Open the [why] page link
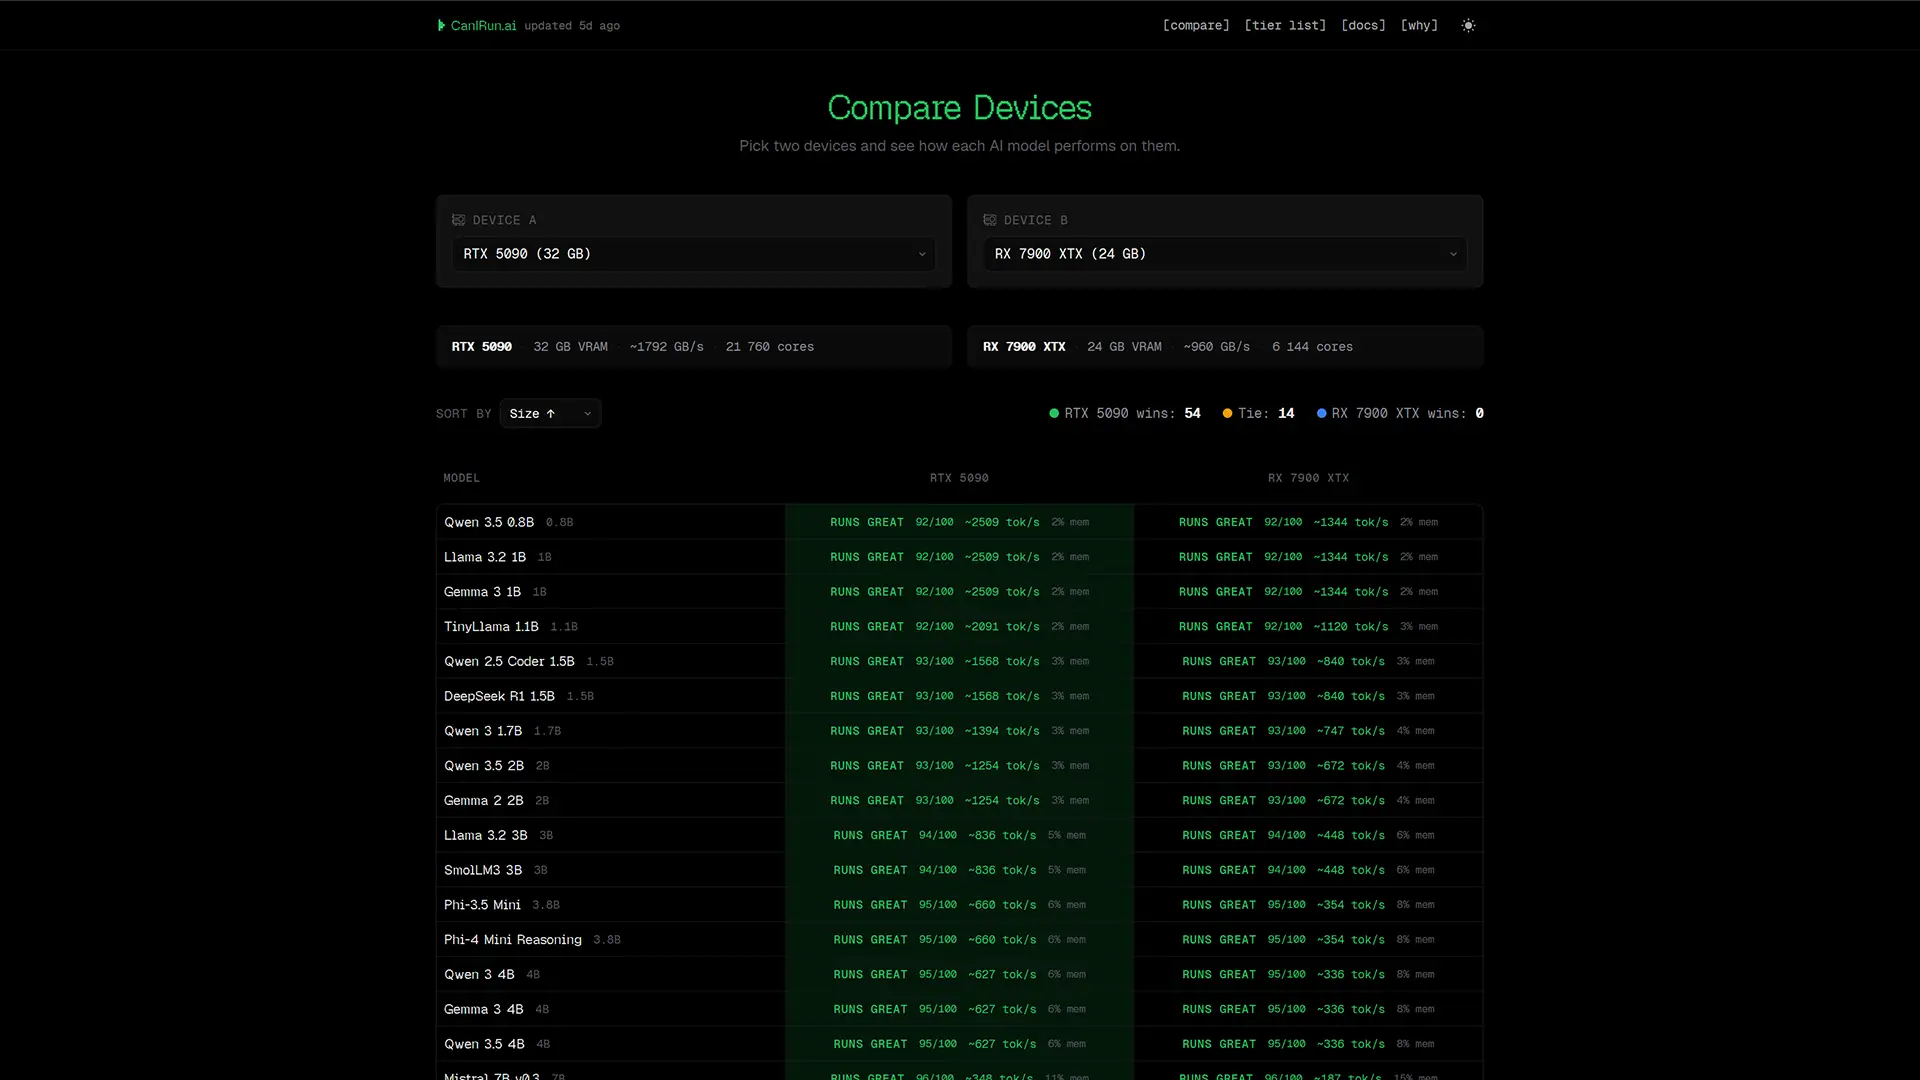This screenshot has height=1080, width=1920. click(x=1418, y=25)
